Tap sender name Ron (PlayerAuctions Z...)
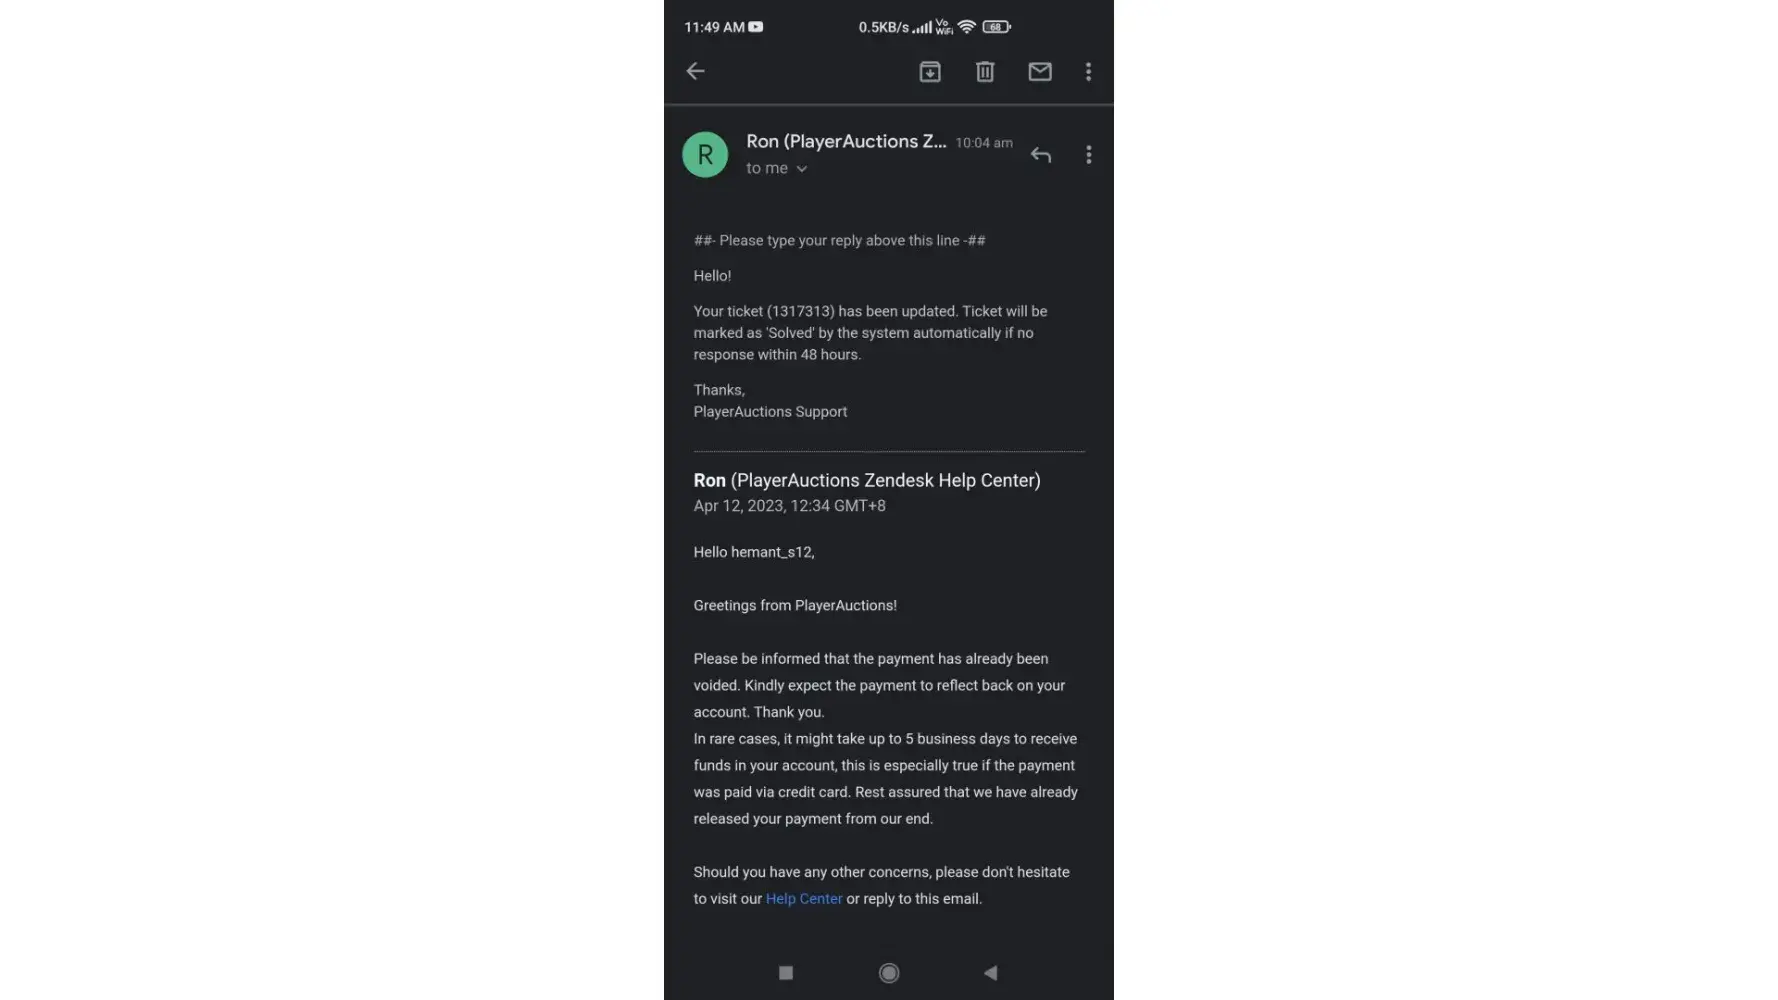This screenshot has height=1000, width=1778. (x=846, y=142)
